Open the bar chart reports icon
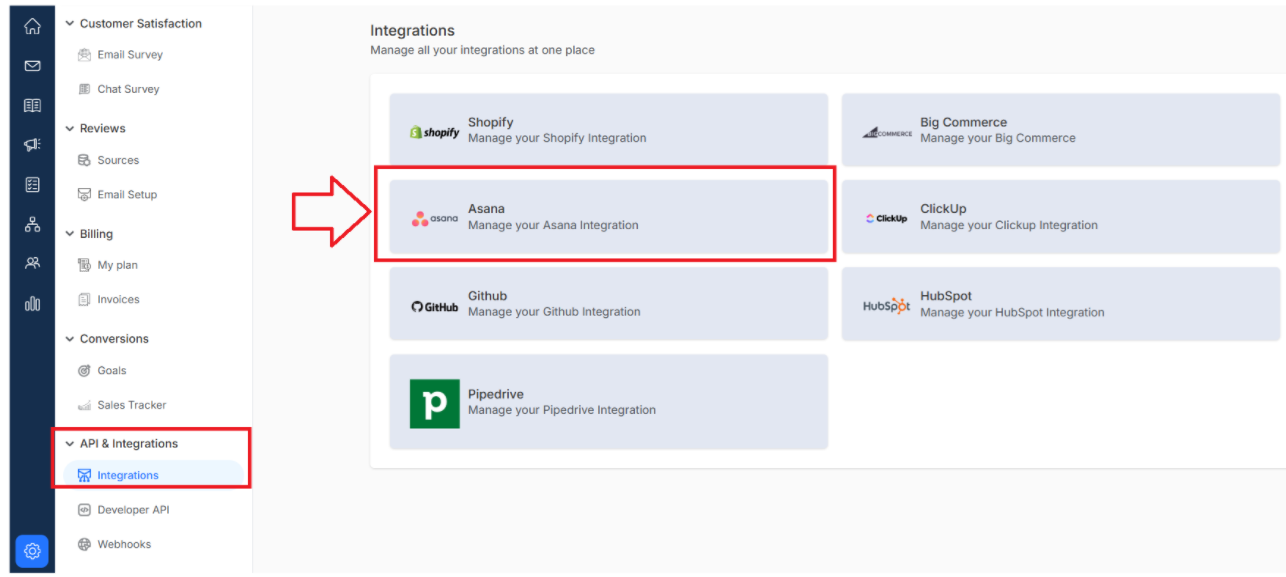Image resolution: width=1286 pixels, height=577 pixels. pos(32,303)
